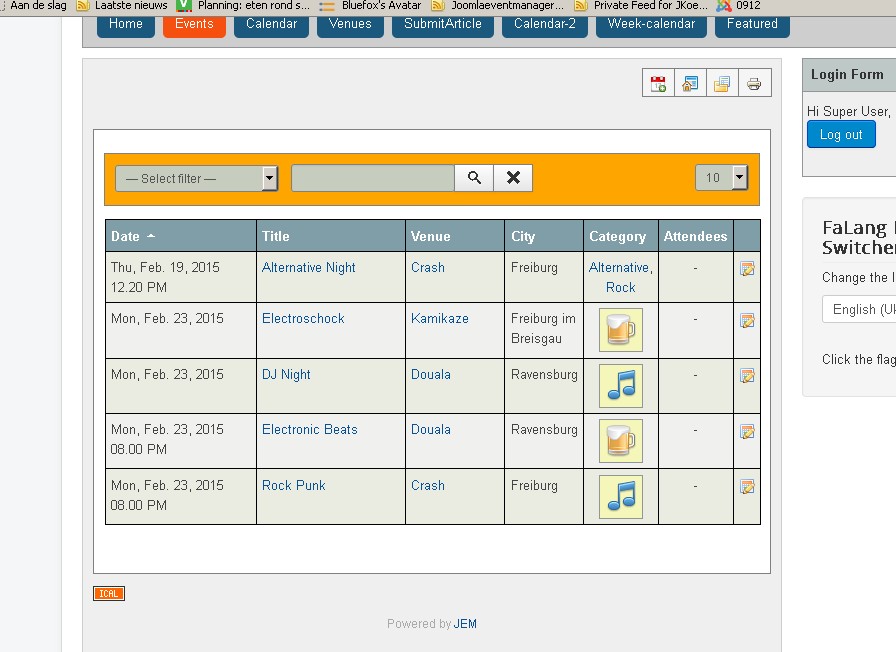Click the iCal export icon
The width and height of the screenshot is (896, 652).
109,594
